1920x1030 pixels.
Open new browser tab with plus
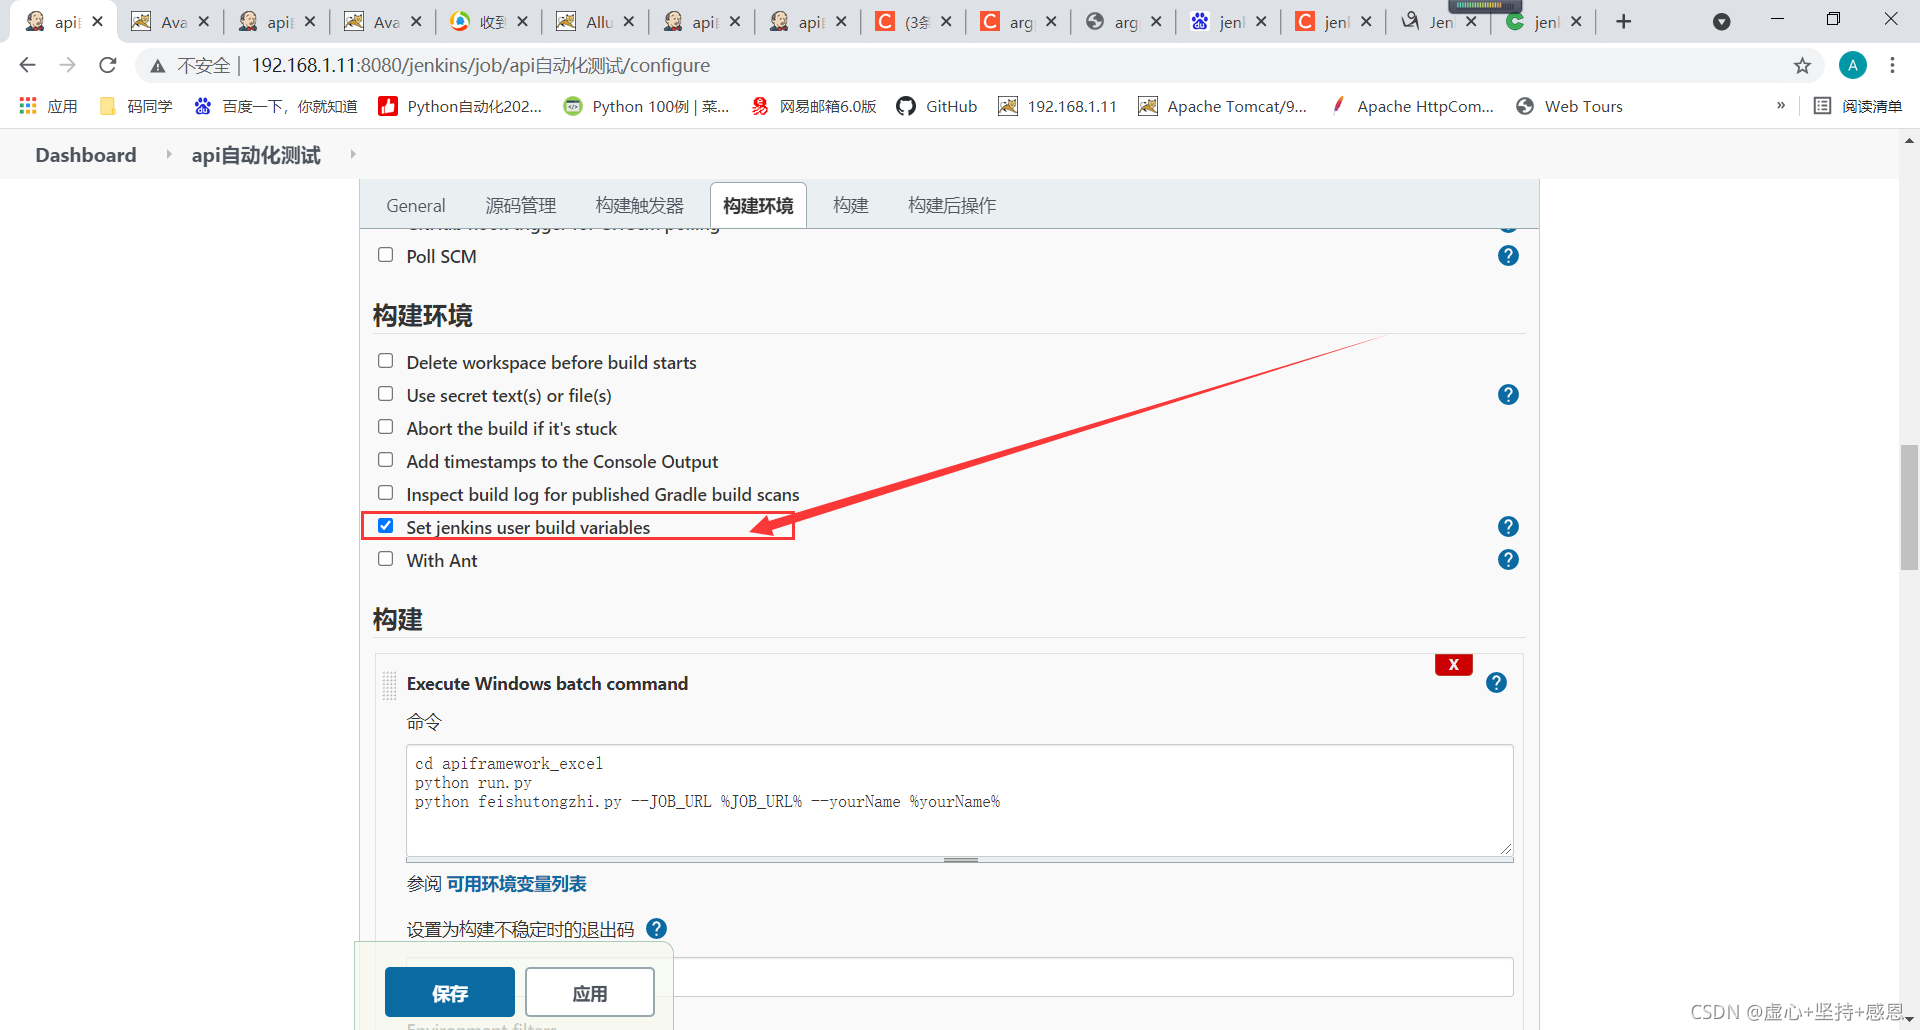(x=1623, y=22)
